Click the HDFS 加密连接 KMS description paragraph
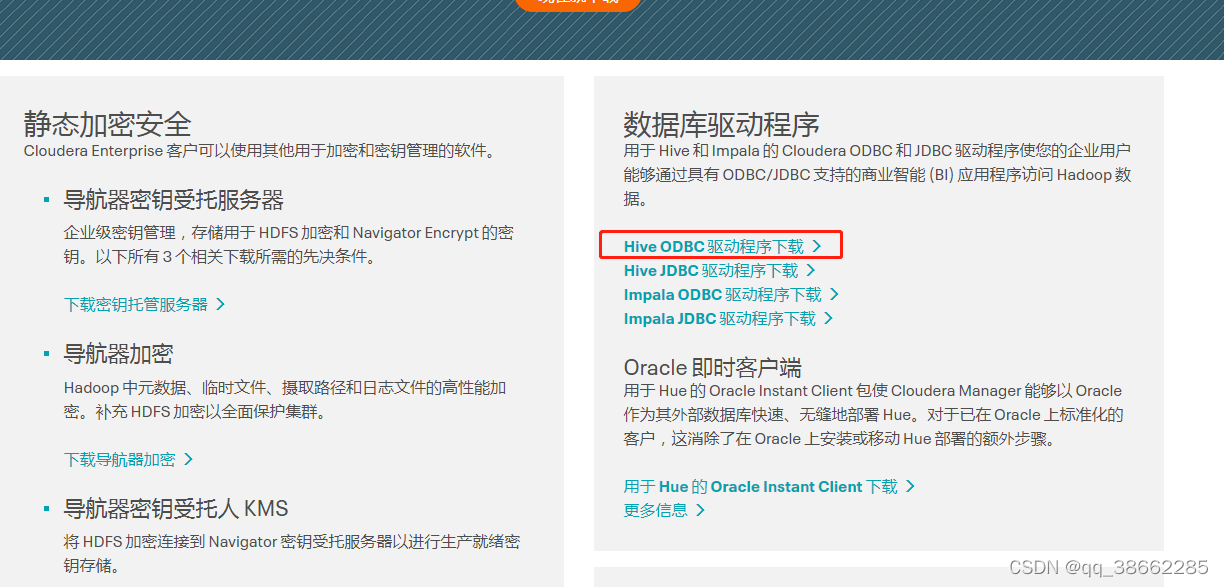Screen dimensions: 1224x587 (x=292, y=554)
